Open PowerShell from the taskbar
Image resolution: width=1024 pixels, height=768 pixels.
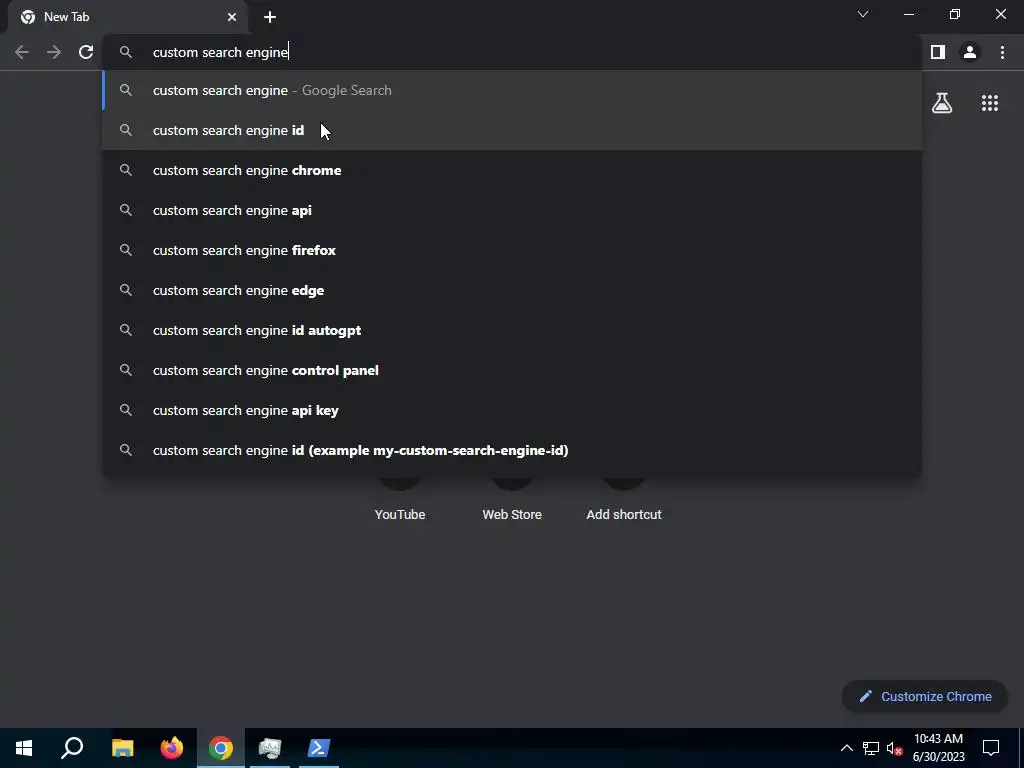319,748
